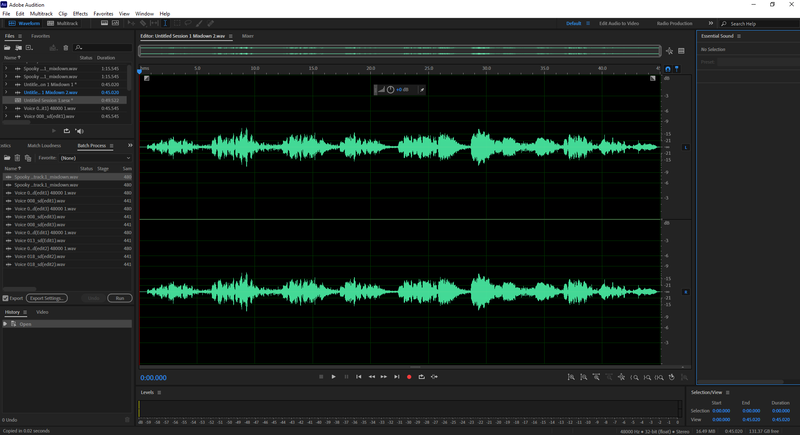Image resolution: width=800 pixels, height=435 pixels.
Task: Expand the first Spooky mixdown.wav file entry
Action: pyautogui.click(x=6, y=68)
